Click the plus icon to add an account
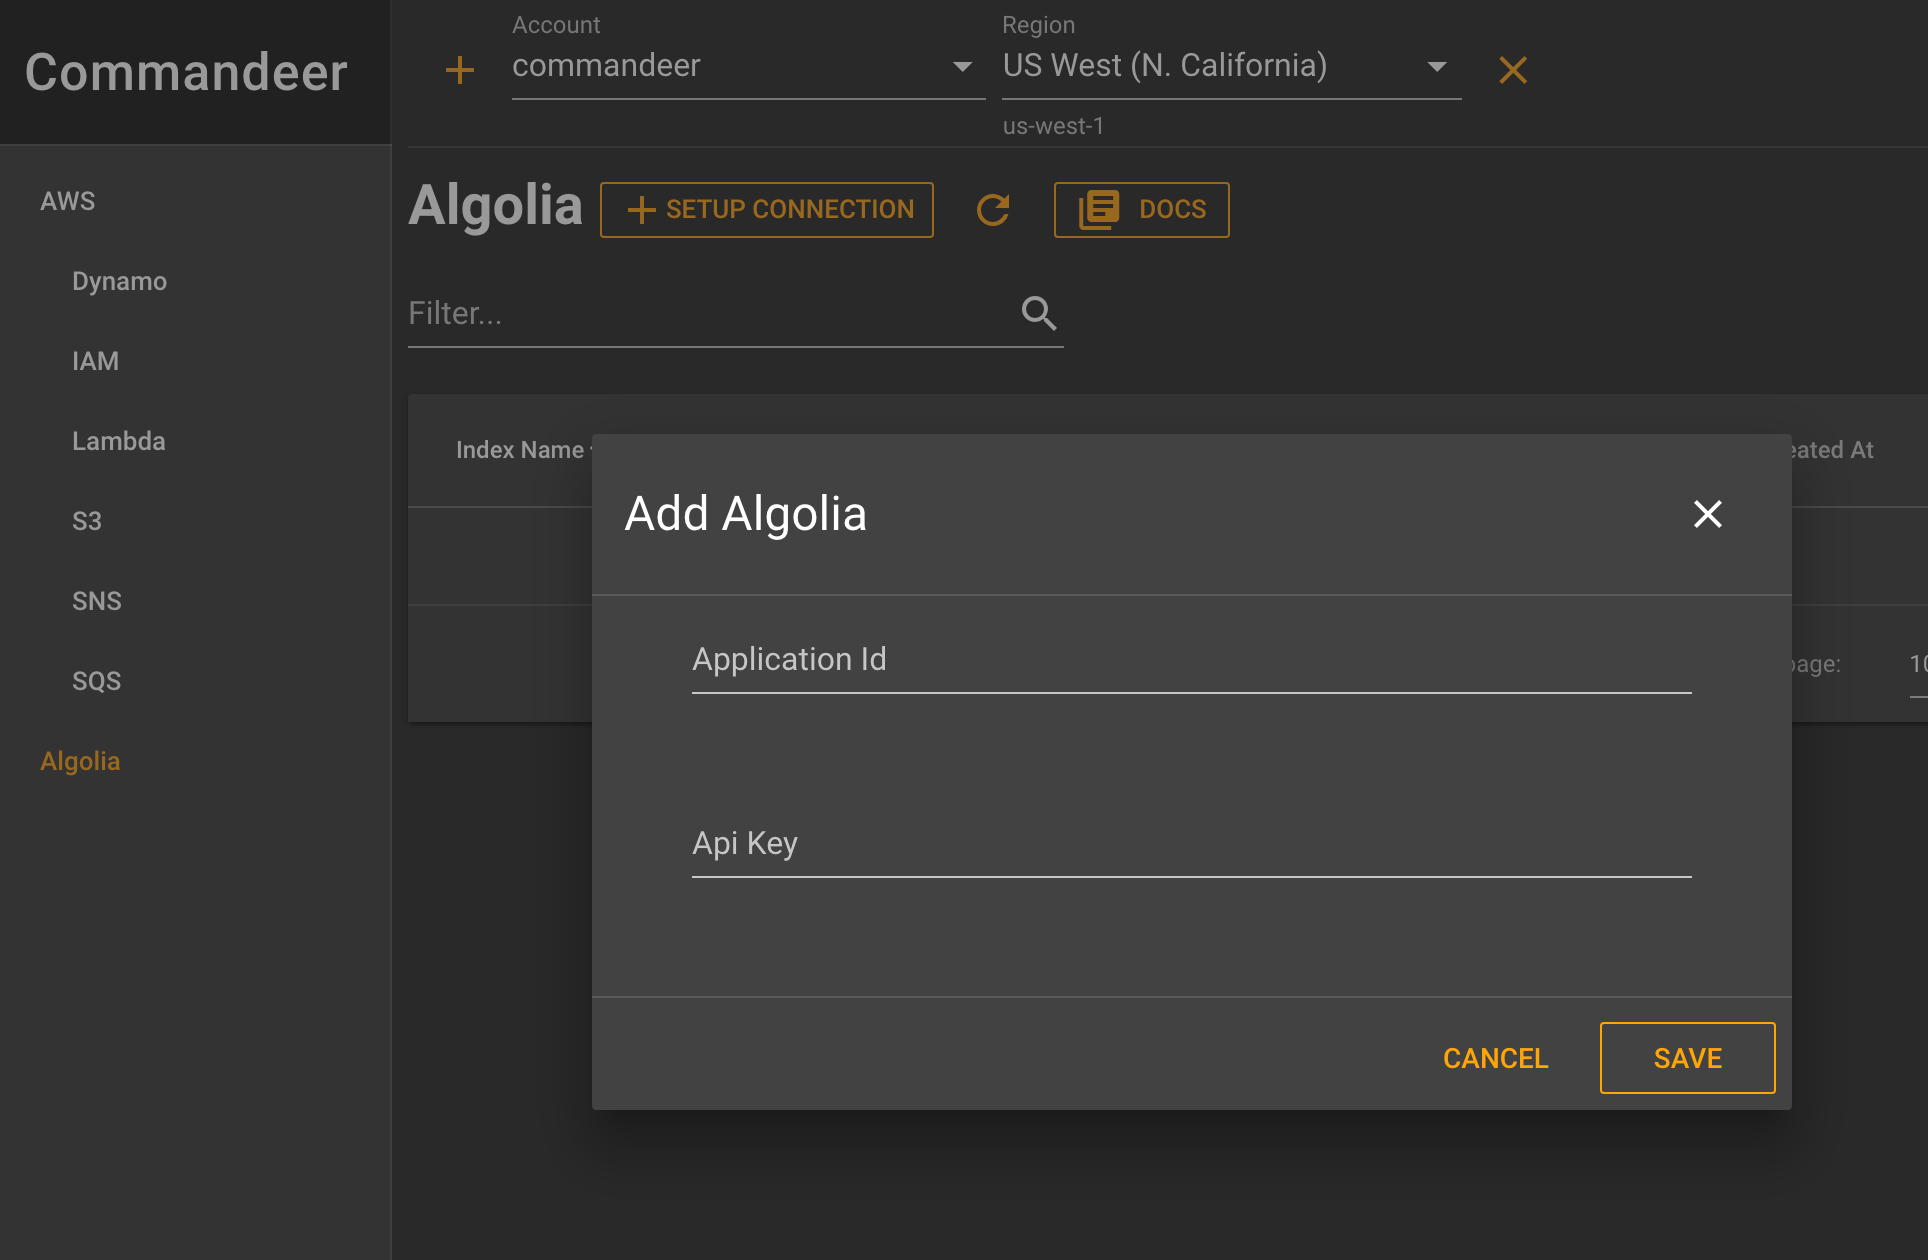Screen dimensions: 1928x1260 (x=459, y=70)
